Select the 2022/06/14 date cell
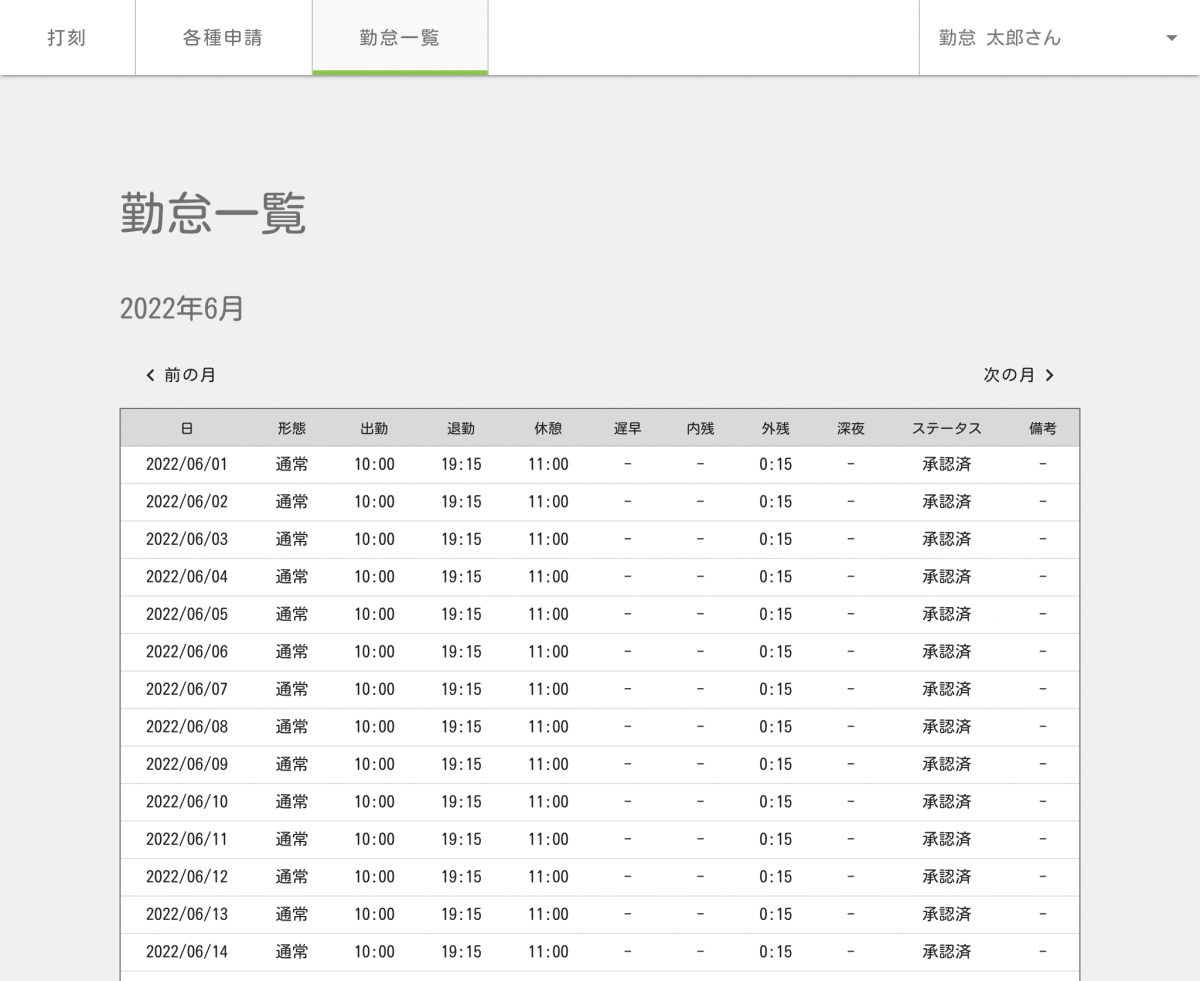 [x=187, y=952]
